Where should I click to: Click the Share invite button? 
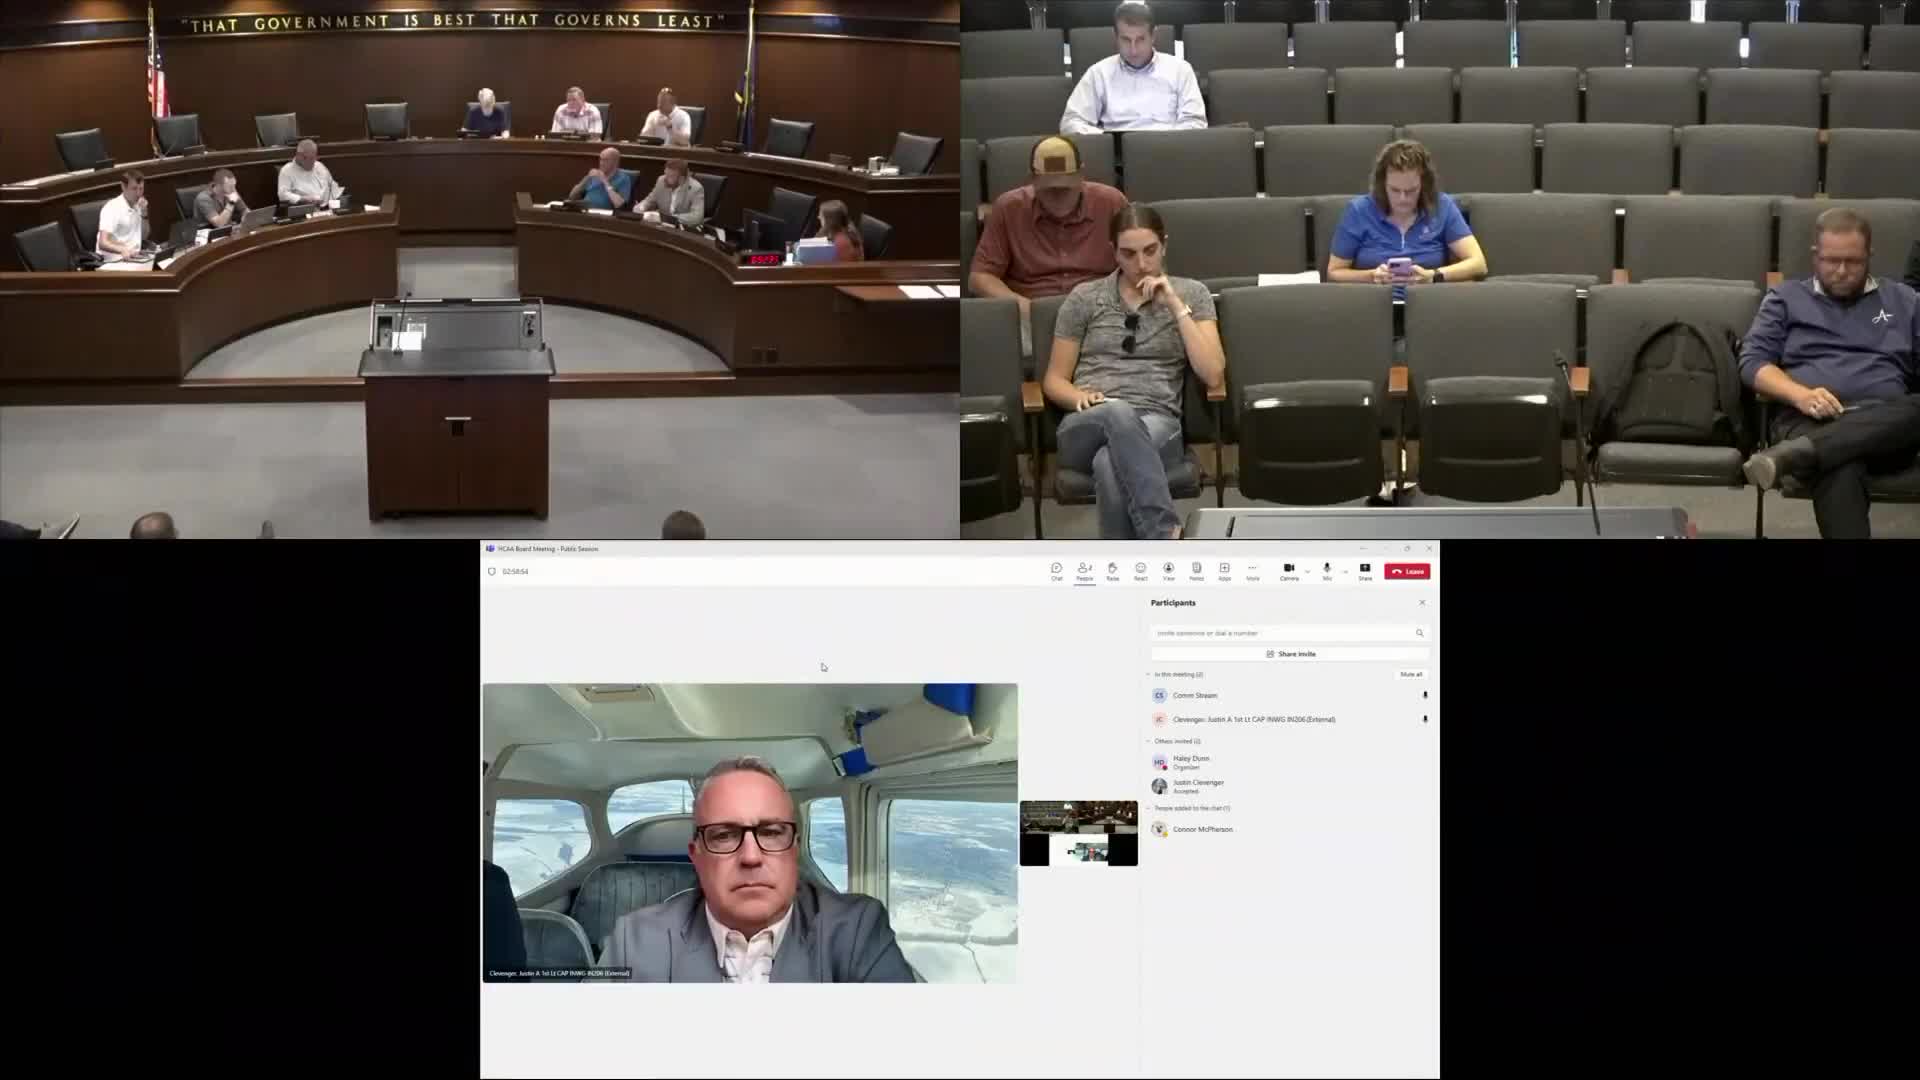[x=1295, y=654]
